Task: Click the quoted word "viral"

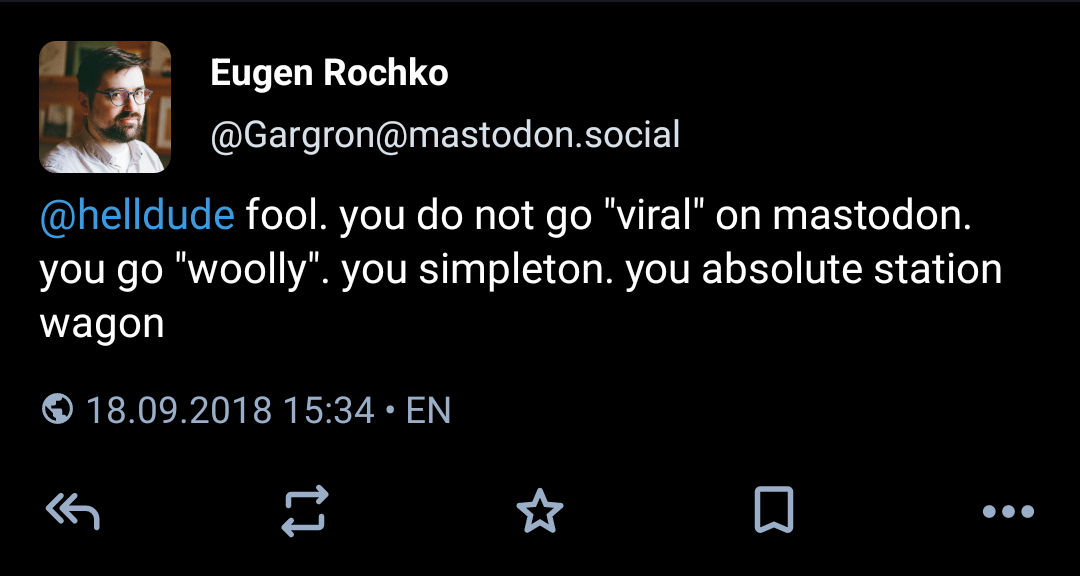Action: 656,217
